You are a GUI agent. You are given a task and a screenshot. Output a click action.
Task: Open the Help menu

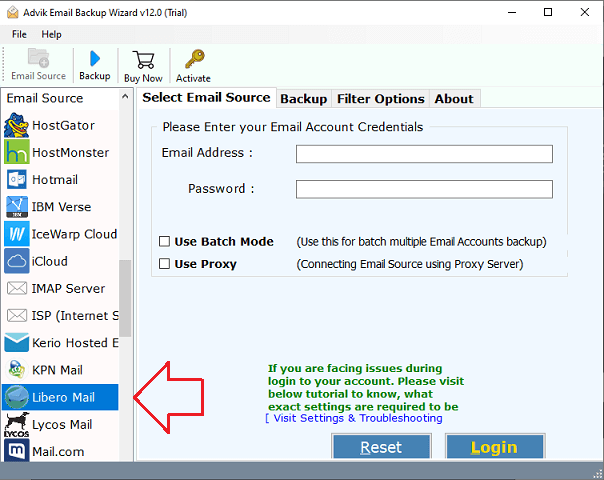(x=51, y=34)
